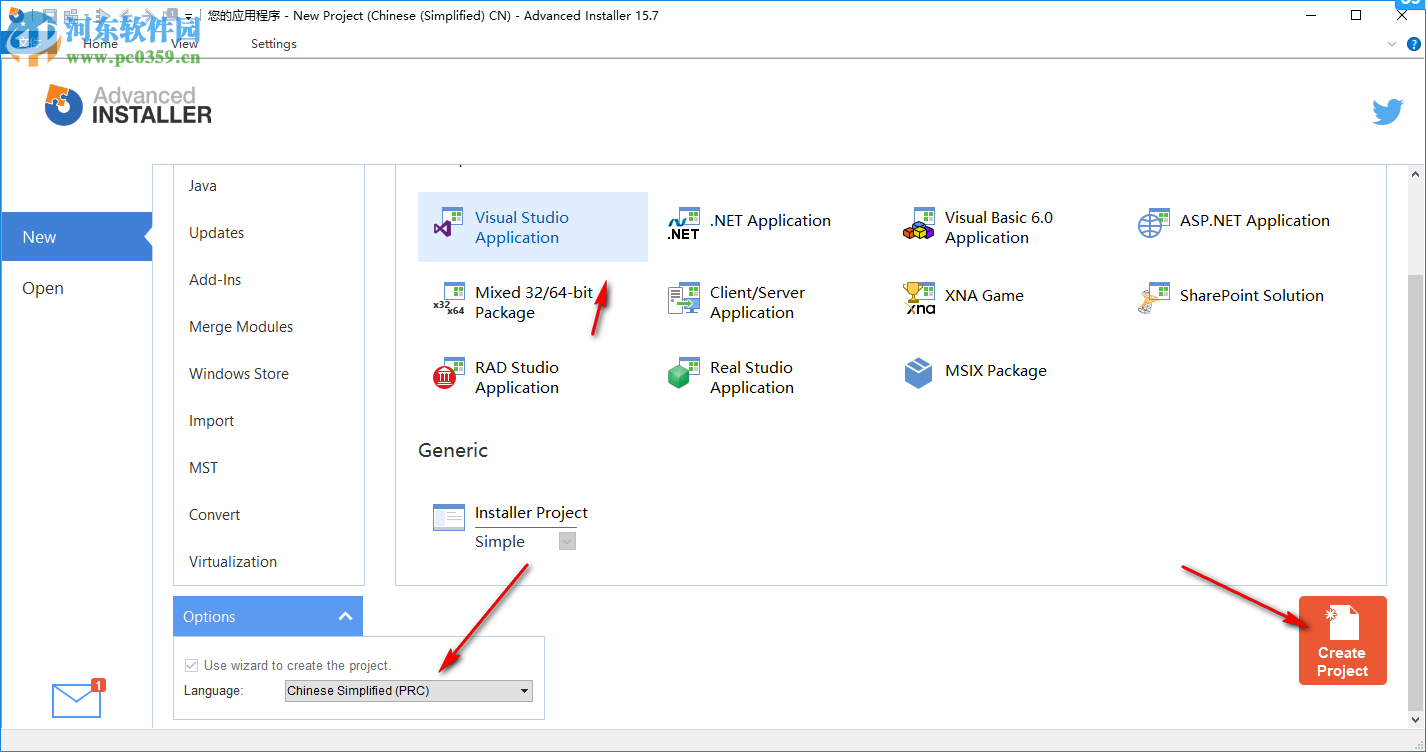Viewport: 1426px width, 752px height.
Task: Click the Real Studio Application label
Action: pos(752,377)
